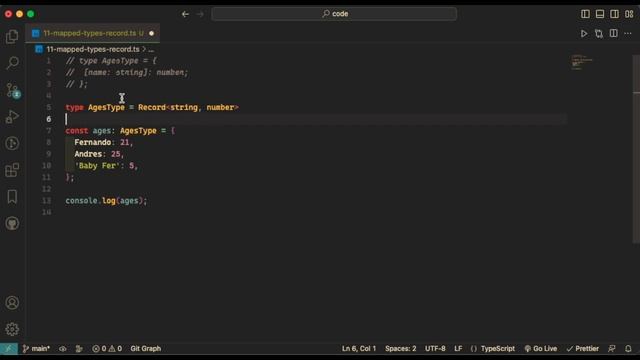Screen dimensions: 640x360
Task: Click on the word Record on line 5
Action: (x=152, y=107)
